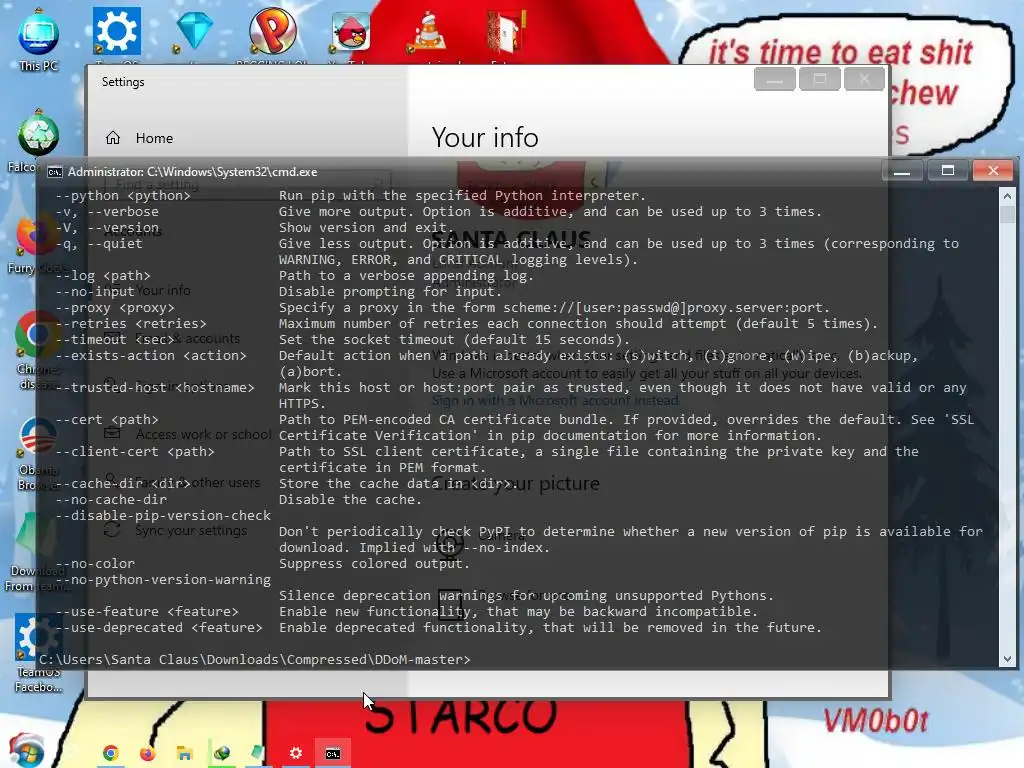Switch to cmd.exe taskbar button
1024x768 pixels.
click(x=333, y=753)
